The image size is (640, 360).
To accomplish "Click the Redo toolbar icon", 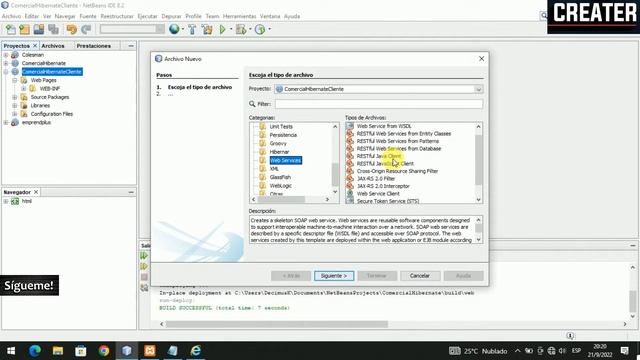I will [x=86, y=29].
